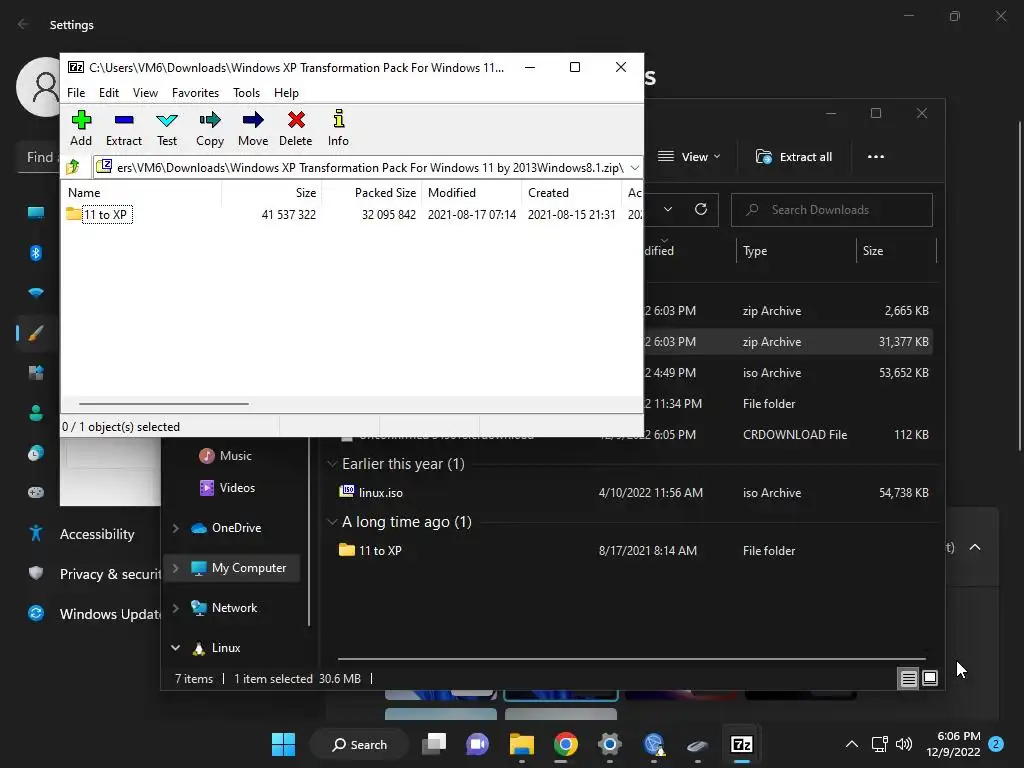Expand the OneDrive tree node
Image resolution: width=1024 pixels, height=768 pixels.
click(x=175, y=528)
